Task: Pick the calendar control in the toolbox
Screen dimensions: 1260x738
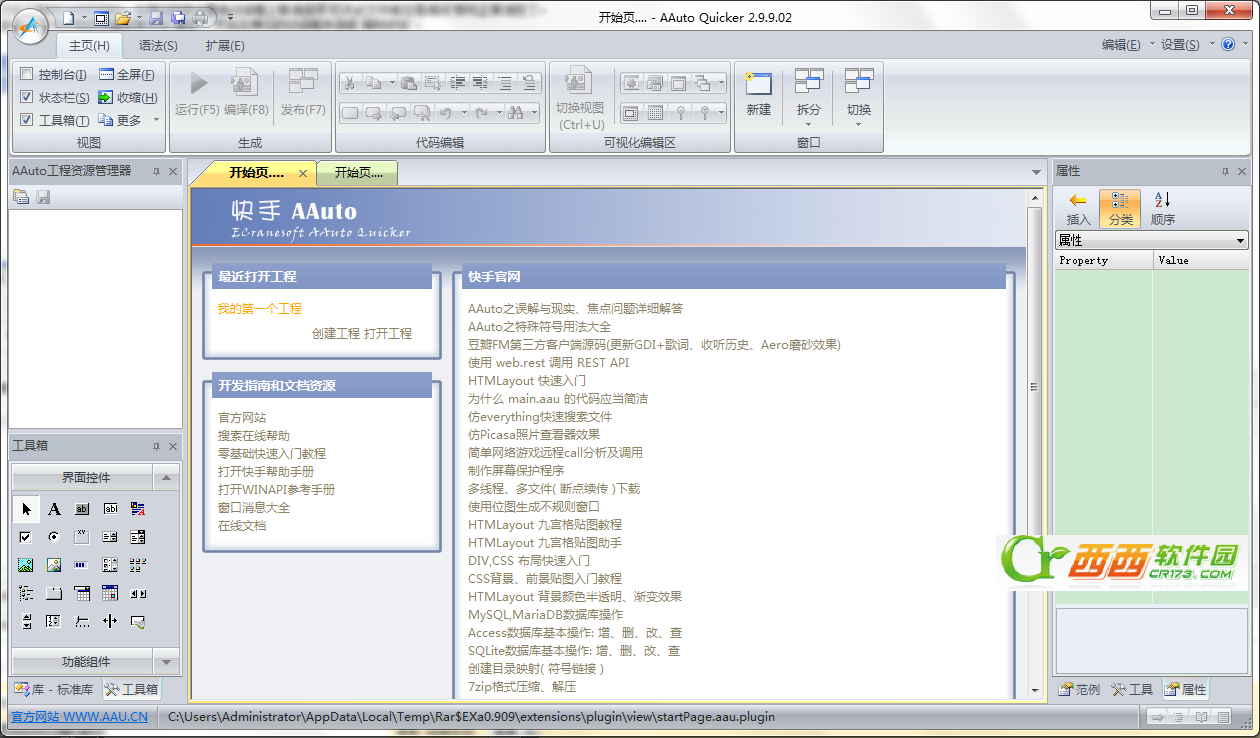Action: click(110, 593)
